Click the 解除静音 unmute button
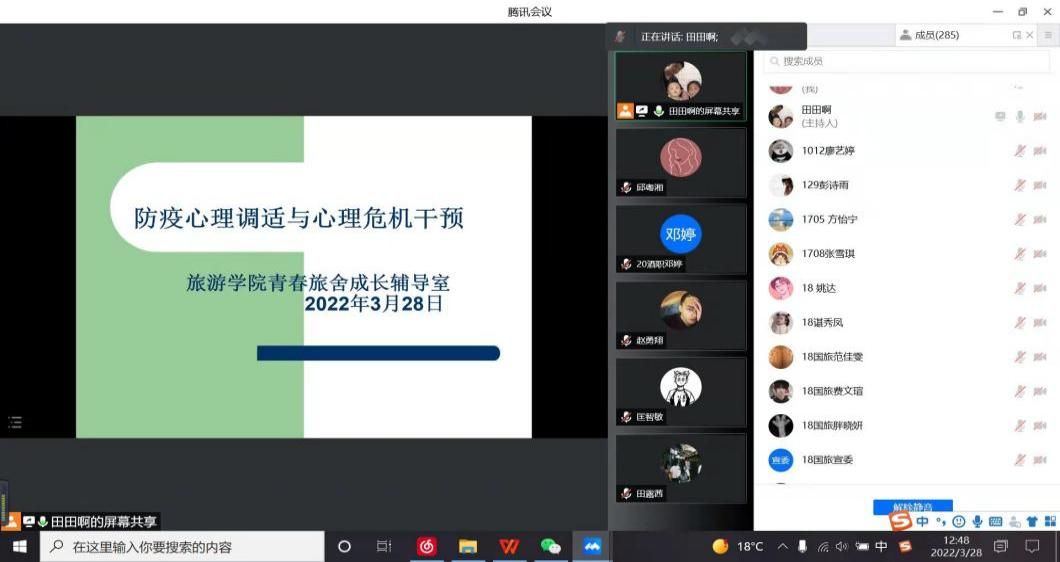This screenshot has height=562, width=1060. point(912,506)
